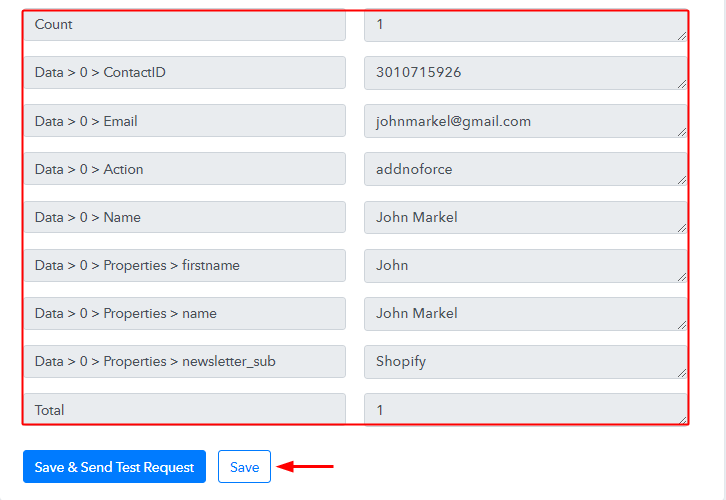
Task: Select the Shopify value field
Action: pyautogui.click(x=525, y=361)
